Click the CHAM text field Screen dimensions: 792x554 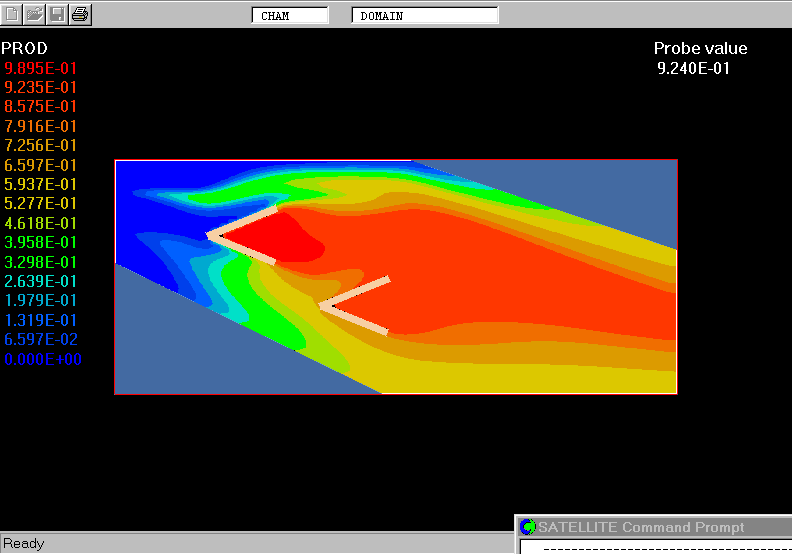tap(290, 15)
